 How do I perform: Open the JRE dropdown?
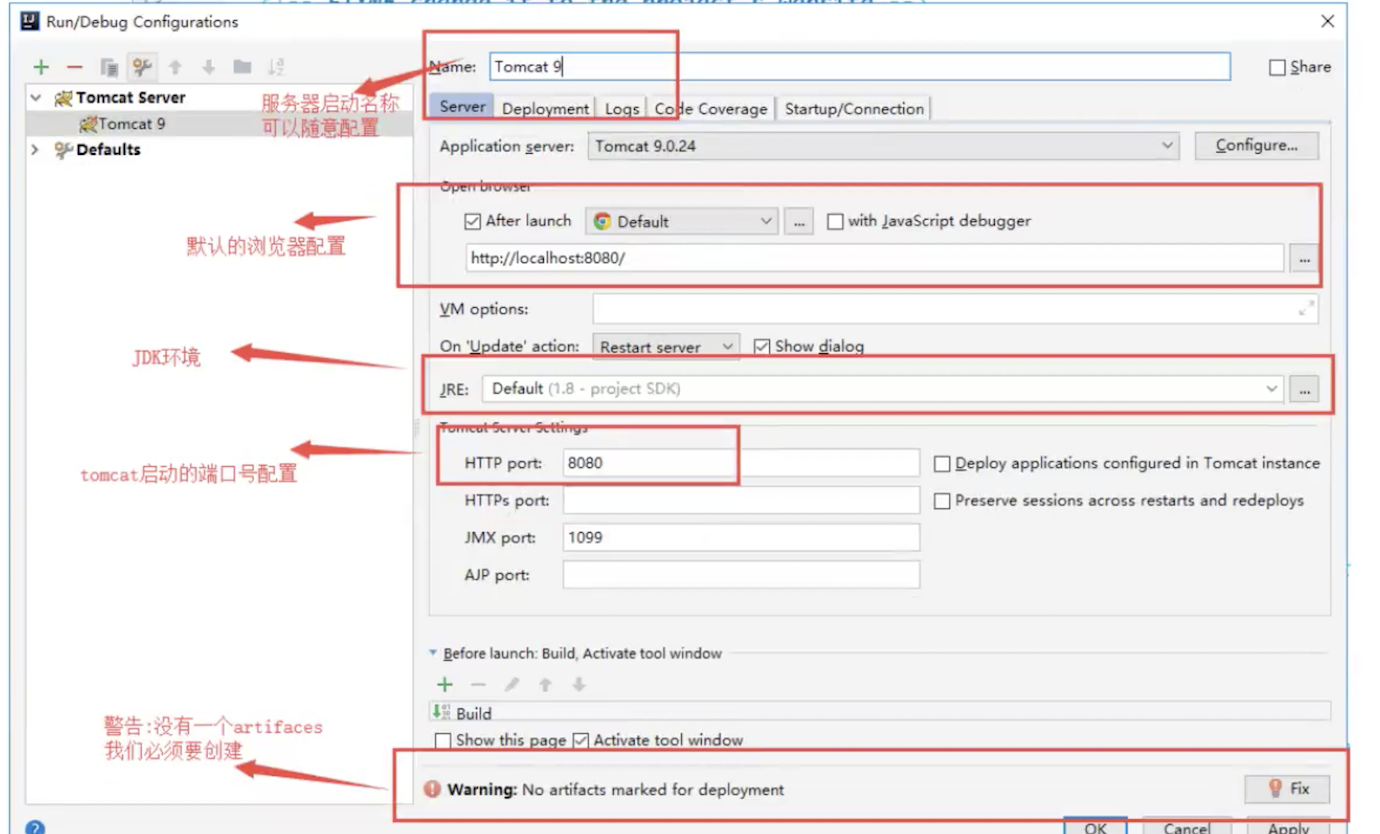click(x=883, y=389)
